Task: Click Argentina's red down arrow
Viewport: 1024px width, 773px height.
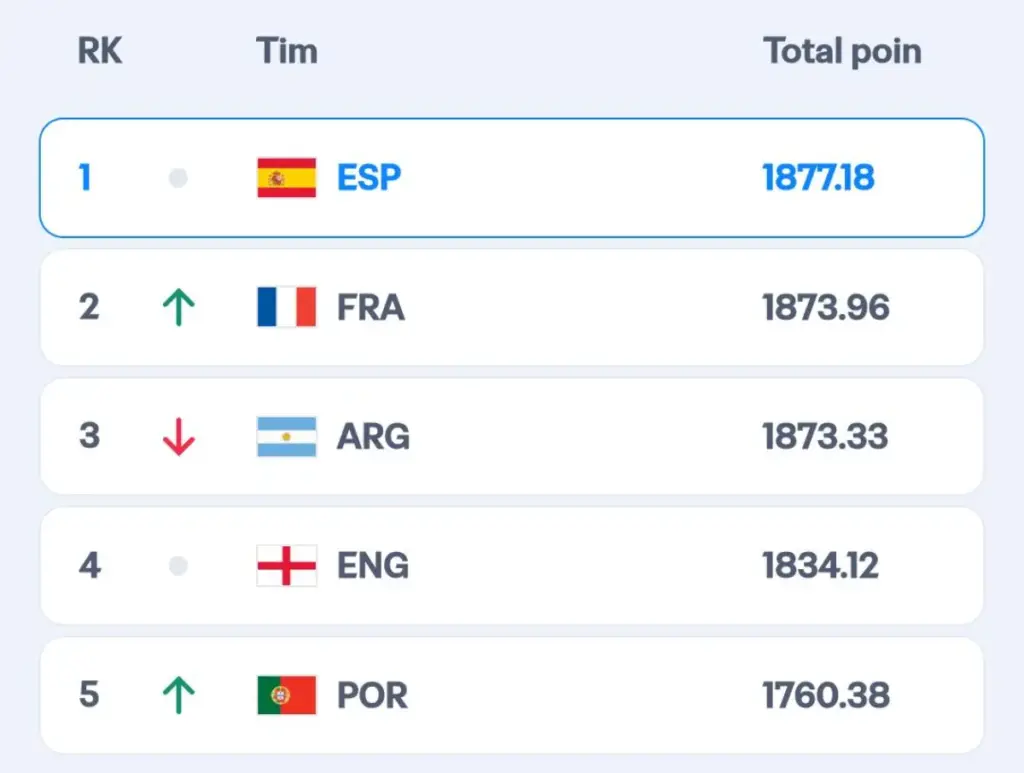Action: click(178, 437)
